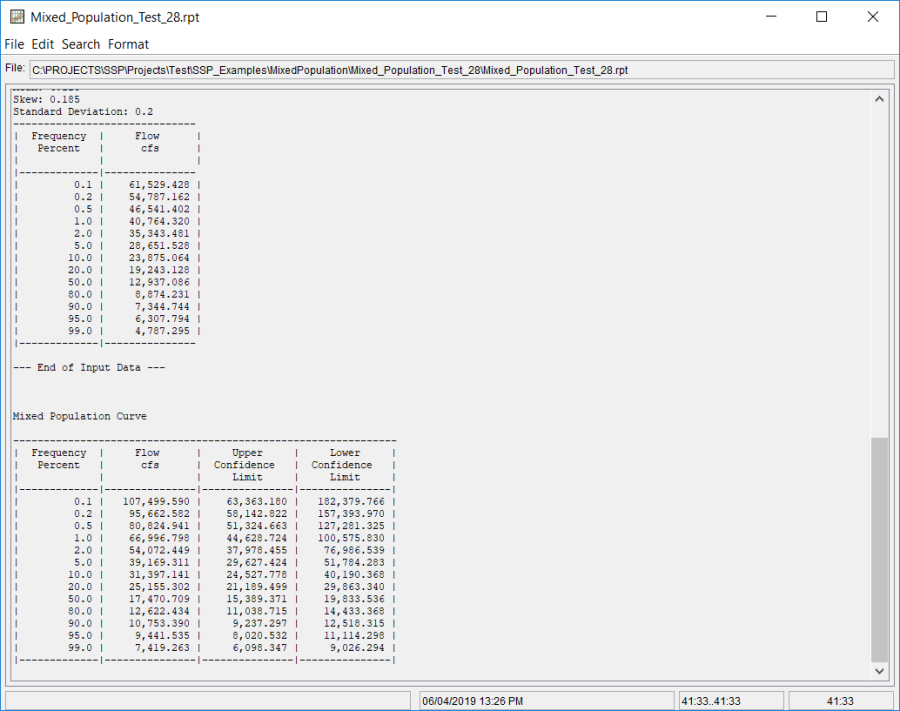Click the rightmost status bar cursor position 41:33
This screenshot has height=711, width=900.
point(840,701)
